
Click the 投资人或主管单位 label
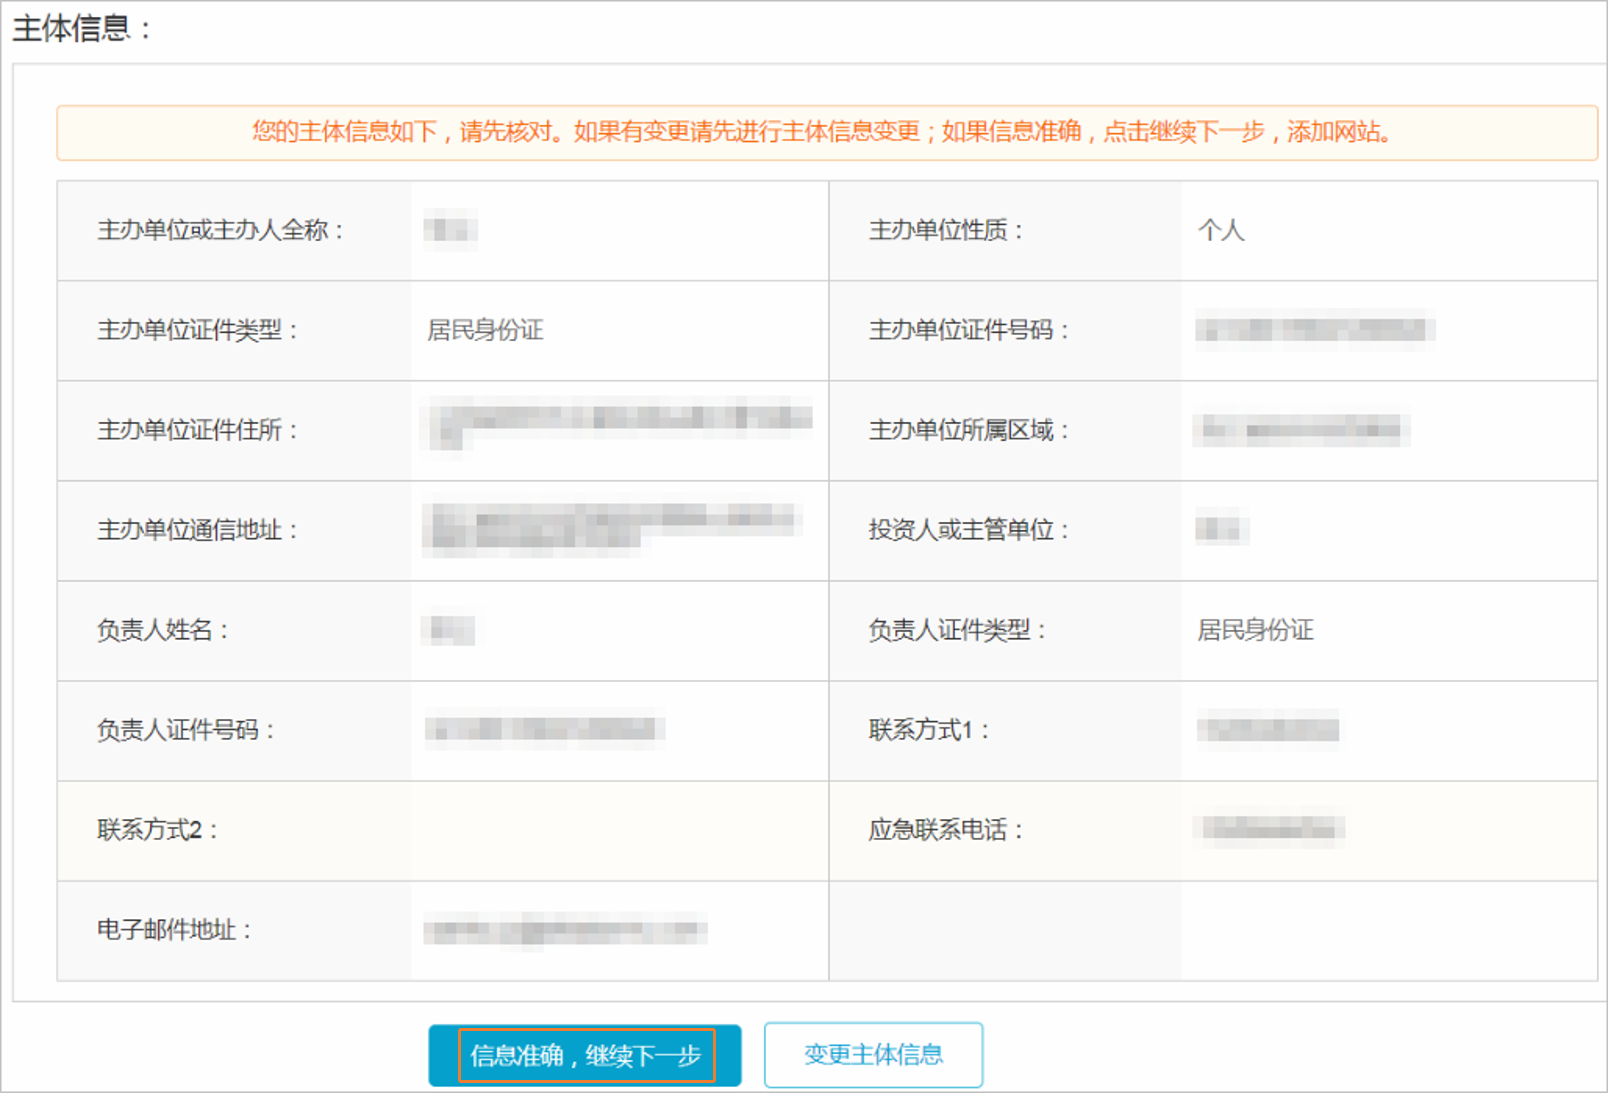(x=969, y=530)
